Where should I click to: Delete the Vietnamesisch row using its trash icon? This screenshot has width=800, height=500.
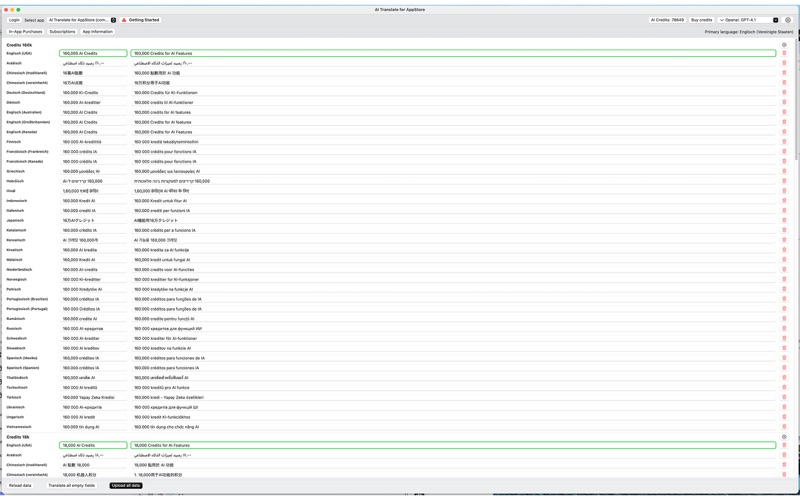[x=784, y=427]
